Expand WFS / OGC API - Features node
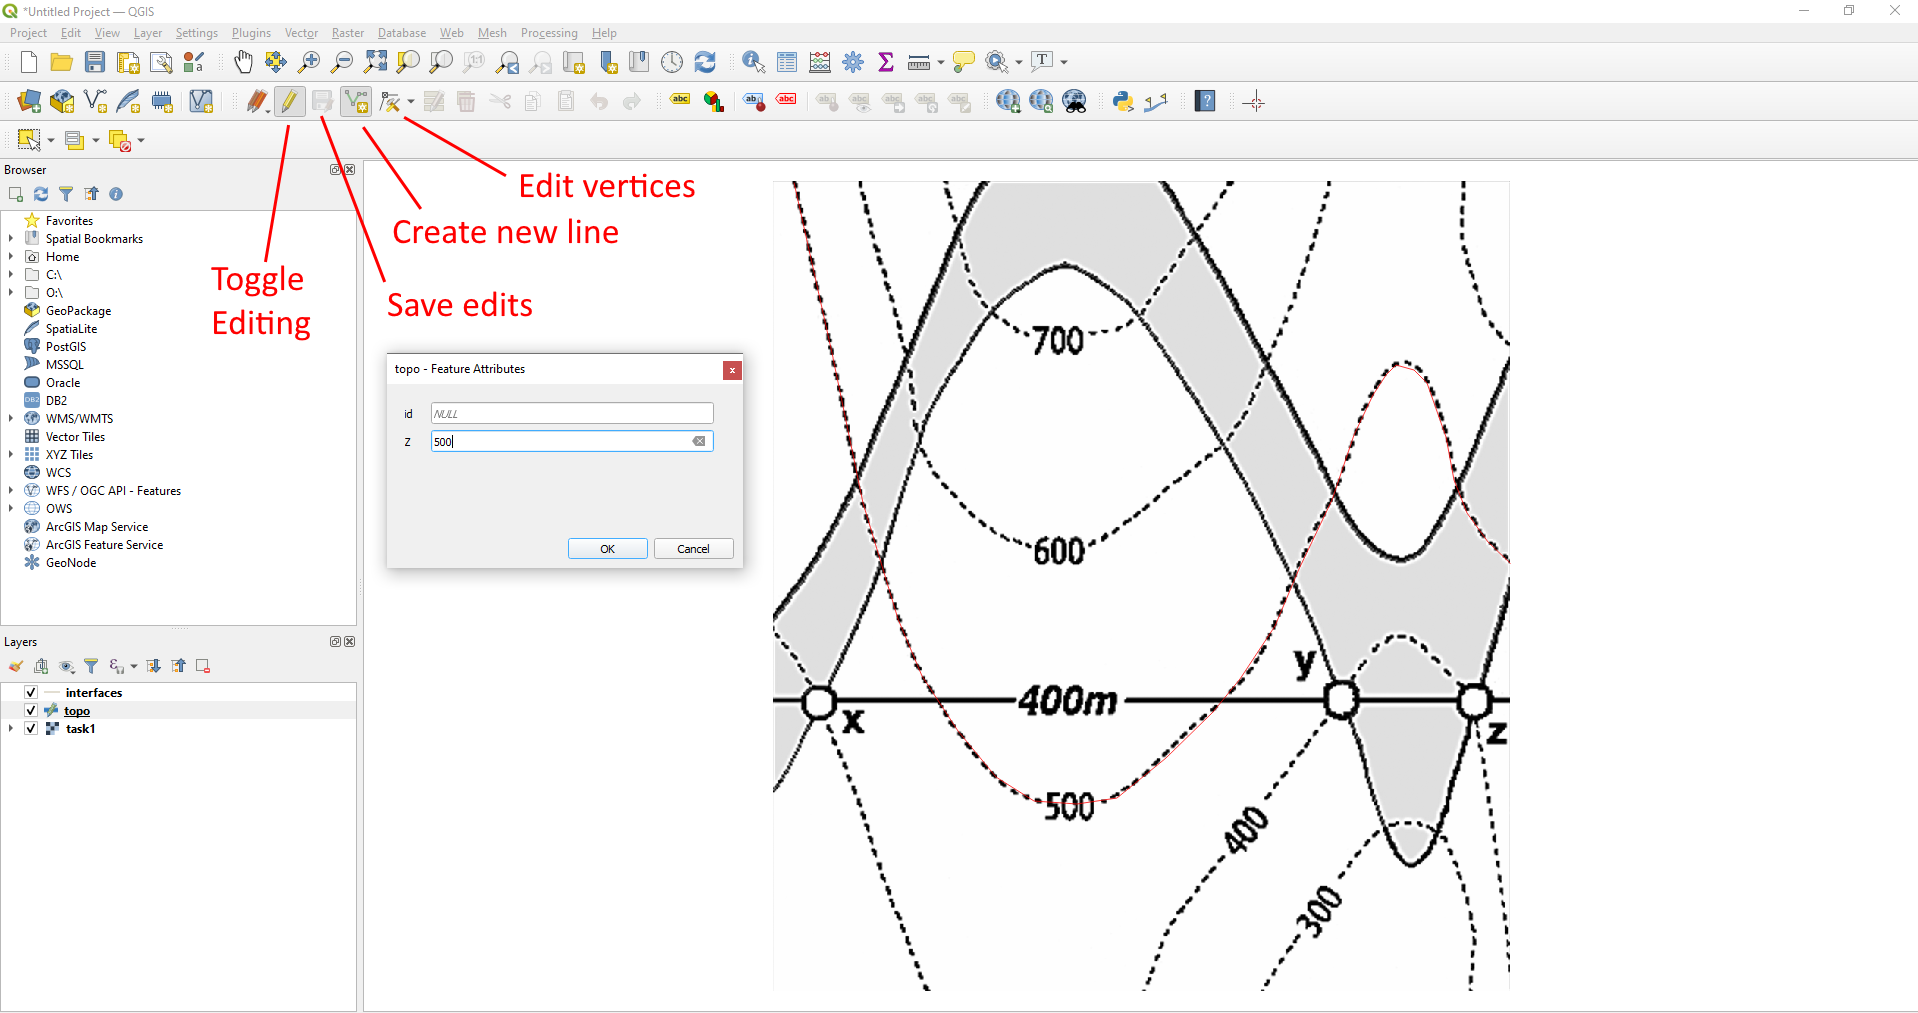The width and height of the screenshot is (1918, 1013). (11, 490)
